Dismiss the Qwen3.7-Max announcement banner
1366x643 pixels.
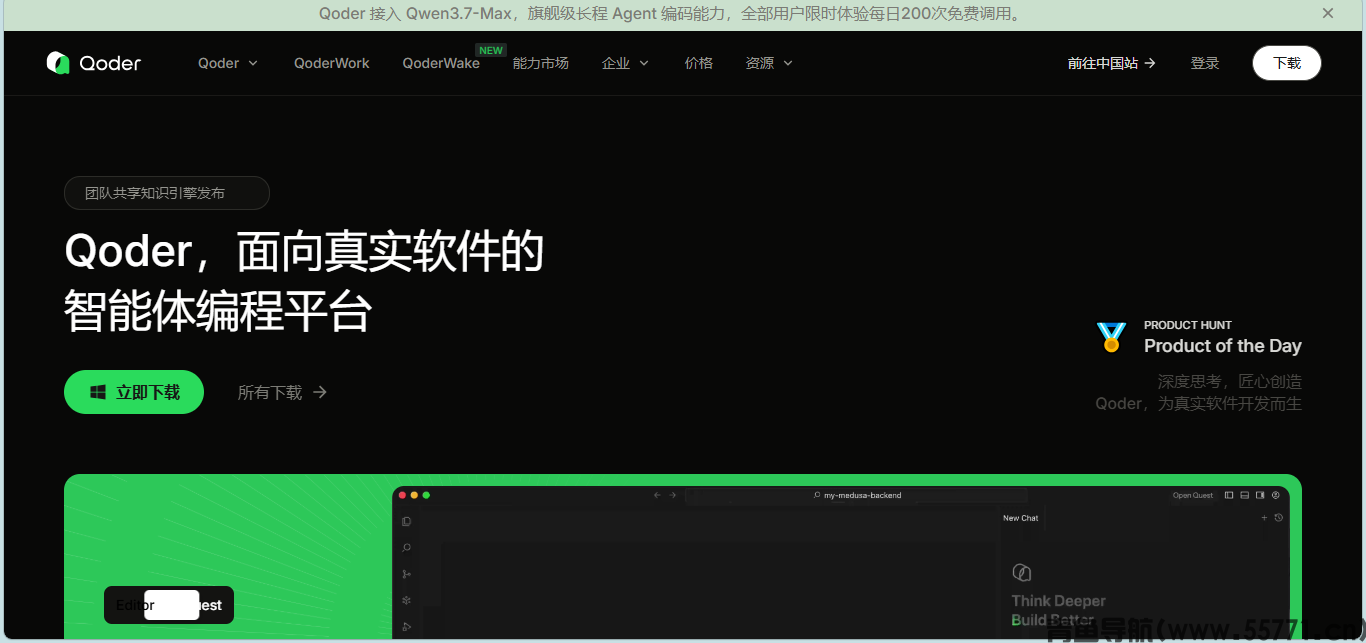(x=1328, y=14)
